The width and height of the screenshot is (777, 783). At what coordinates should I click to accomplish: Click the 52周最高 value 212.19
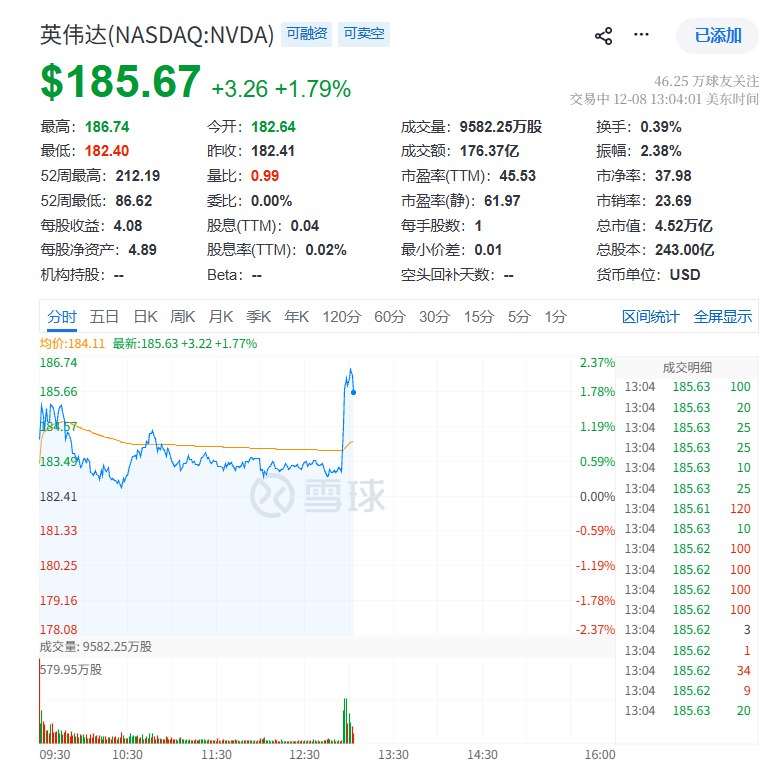click(x=138, y=176)
